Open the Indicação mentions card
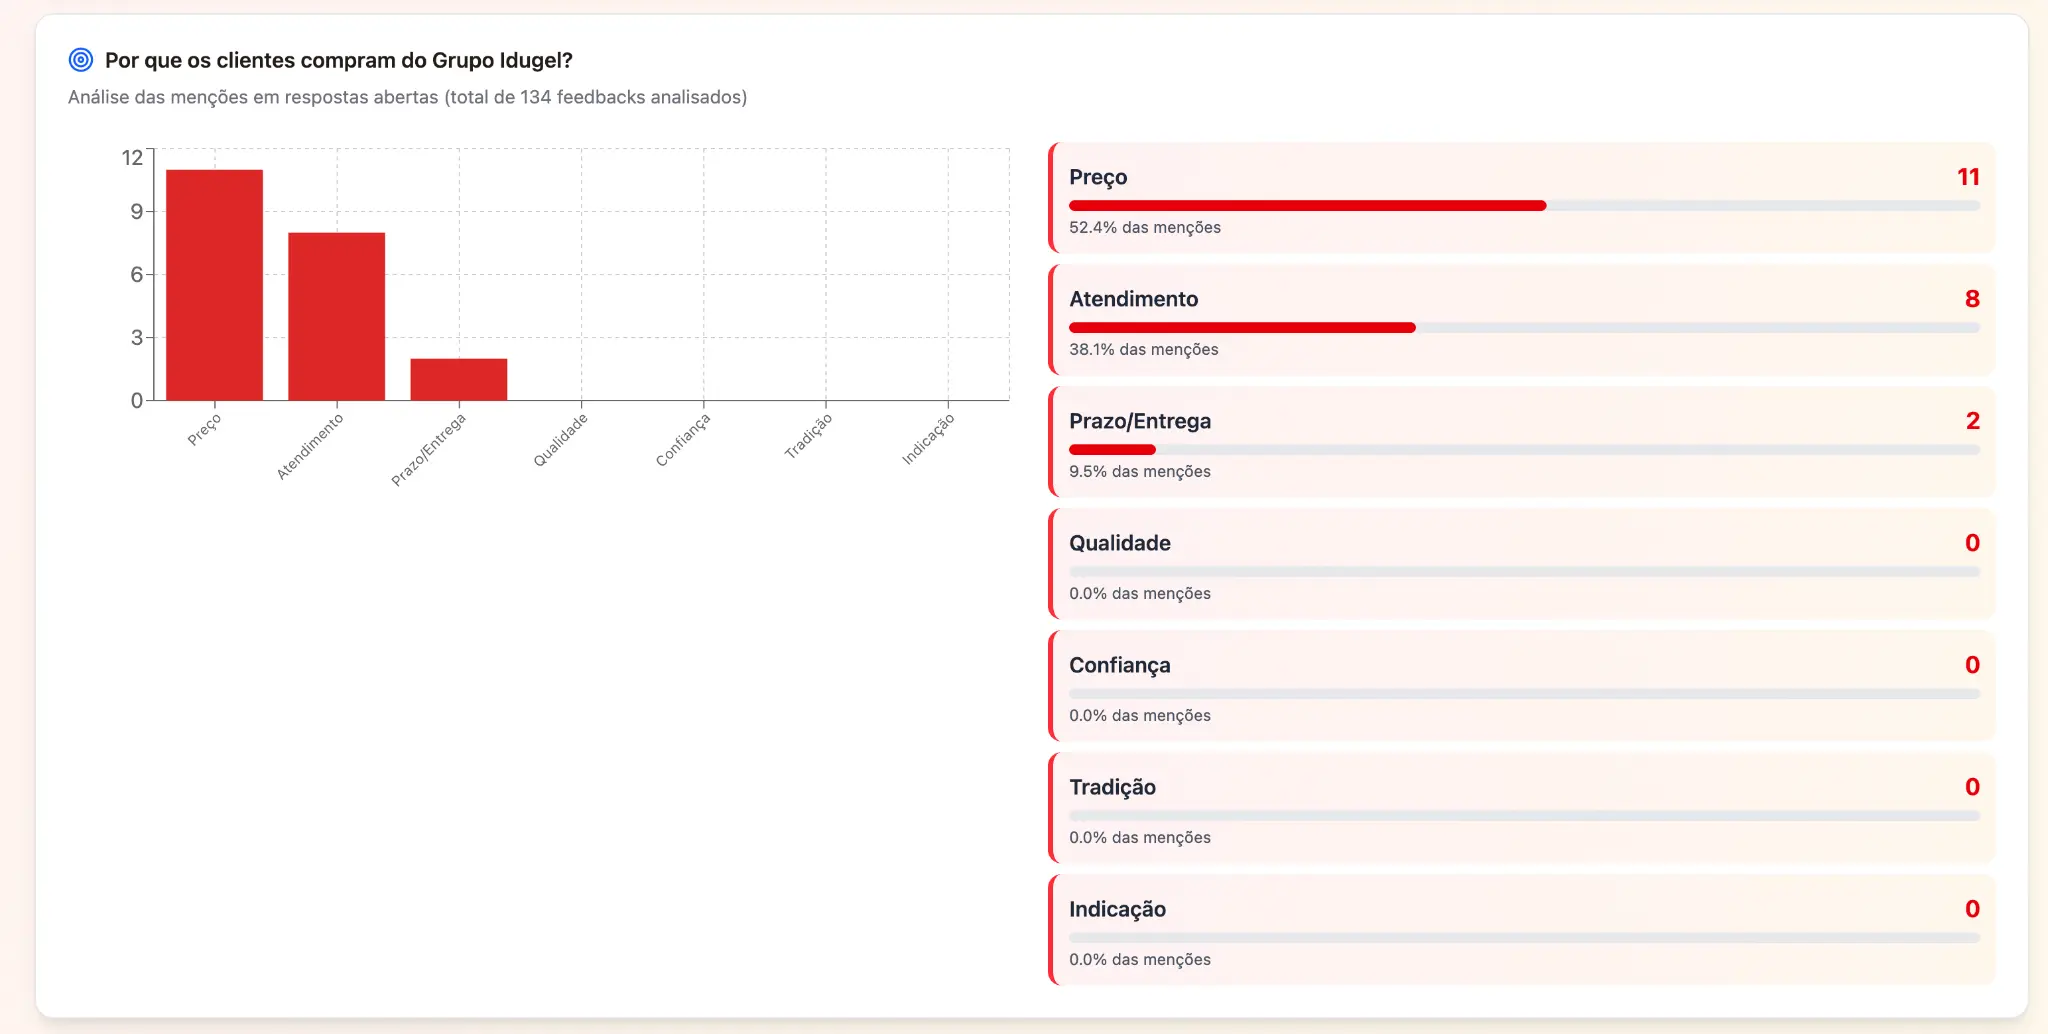Viewport: 2048px width, 1034px height. pyautogui.click(x=1520, y=929)
